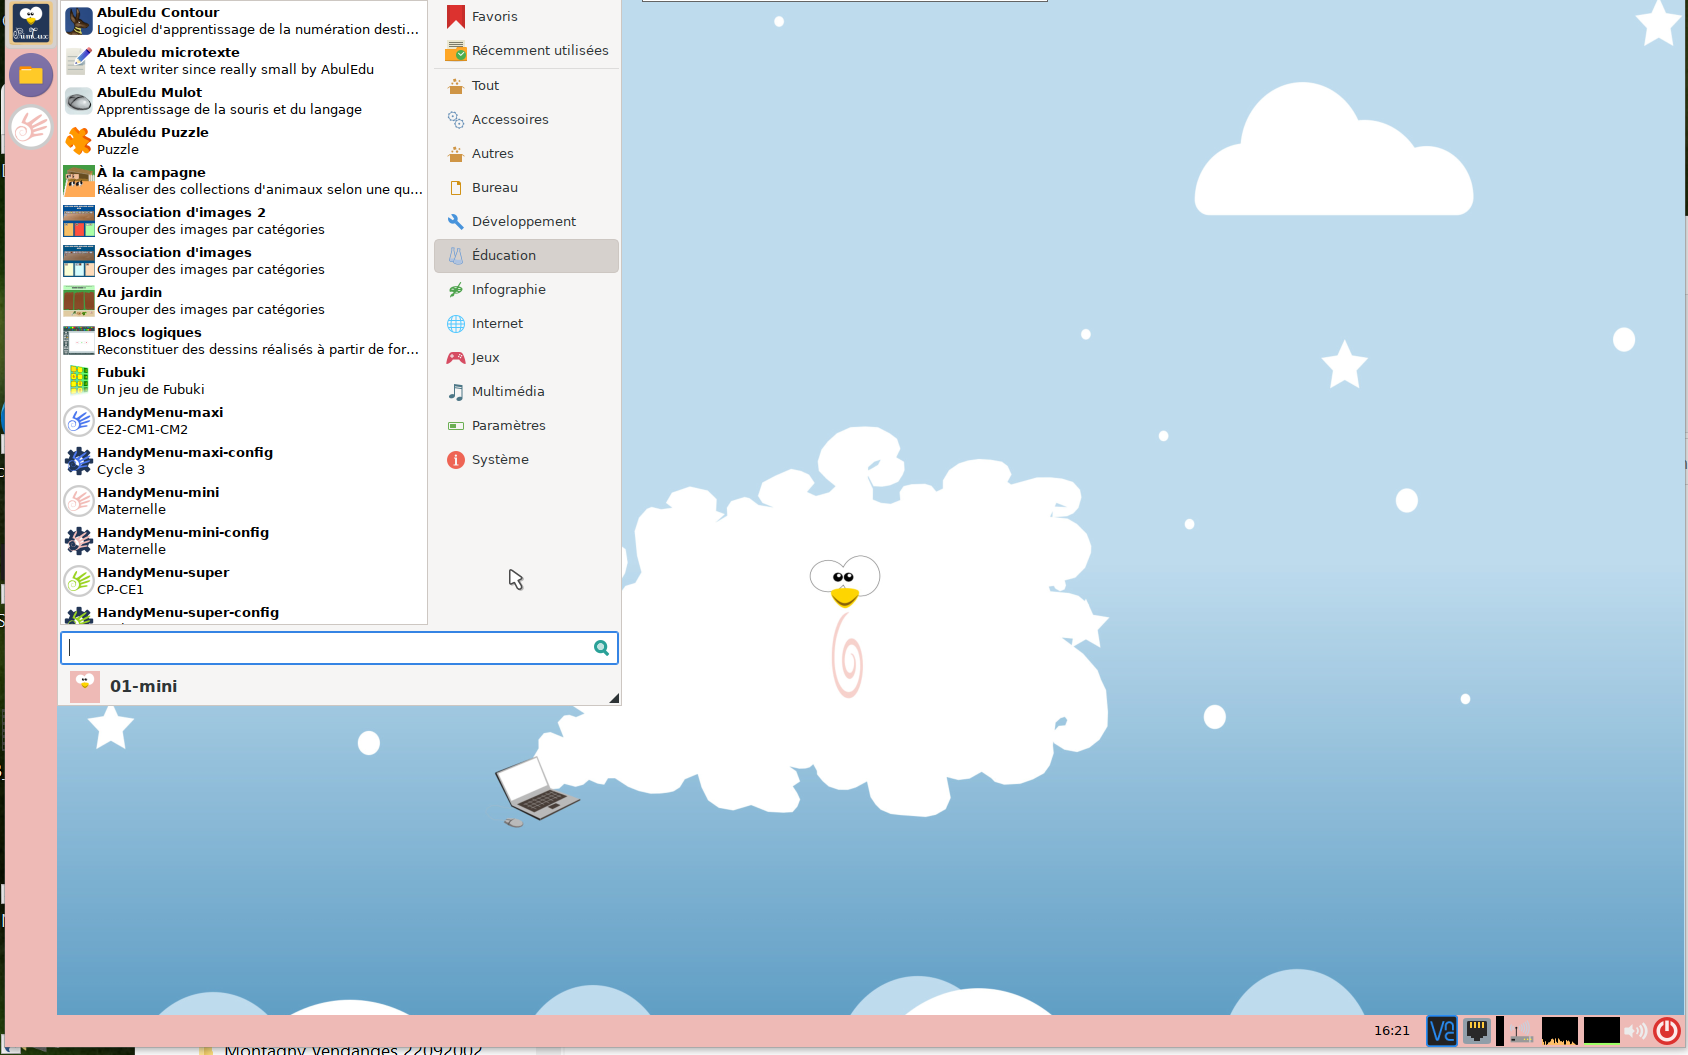Open the network connection tray icon

tap(1477, 1030)
